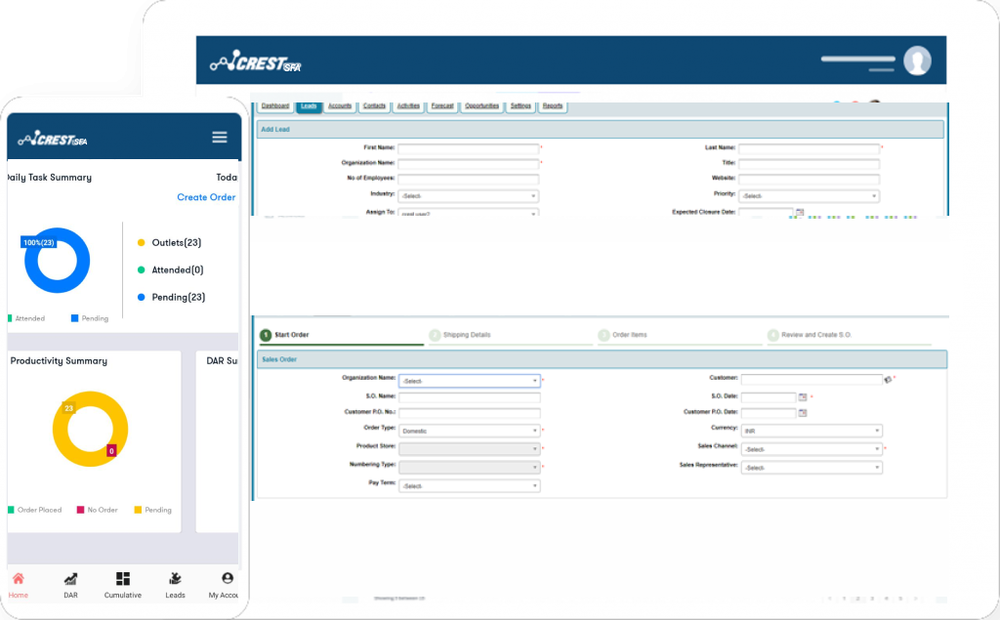1000x620 pixels.
Task: Open the Product Store dropdown
Action: (469, 449)
